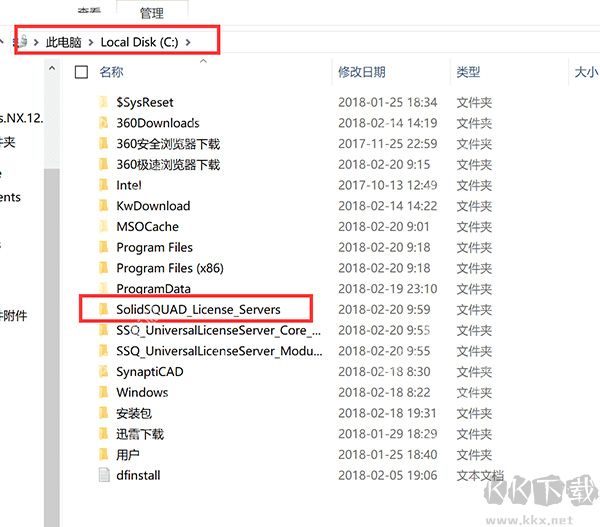
Task: Open the chevron before 此电脑 in breadcrumb
Action: (36, 42)
